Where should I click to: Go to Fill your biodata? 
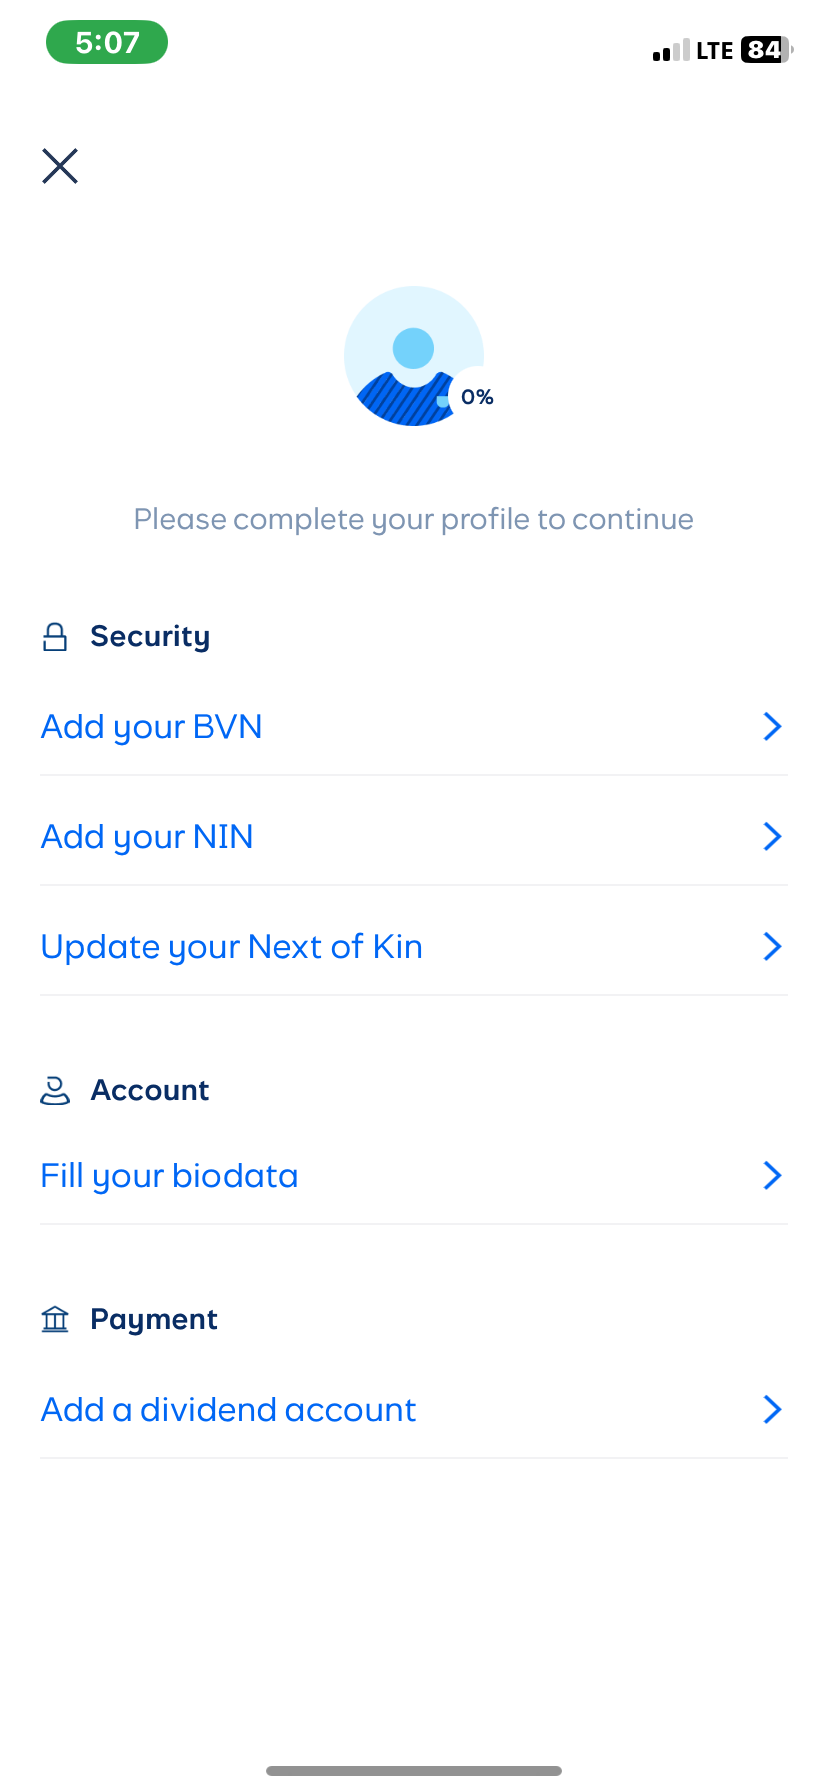click(x=170, y=1176)
